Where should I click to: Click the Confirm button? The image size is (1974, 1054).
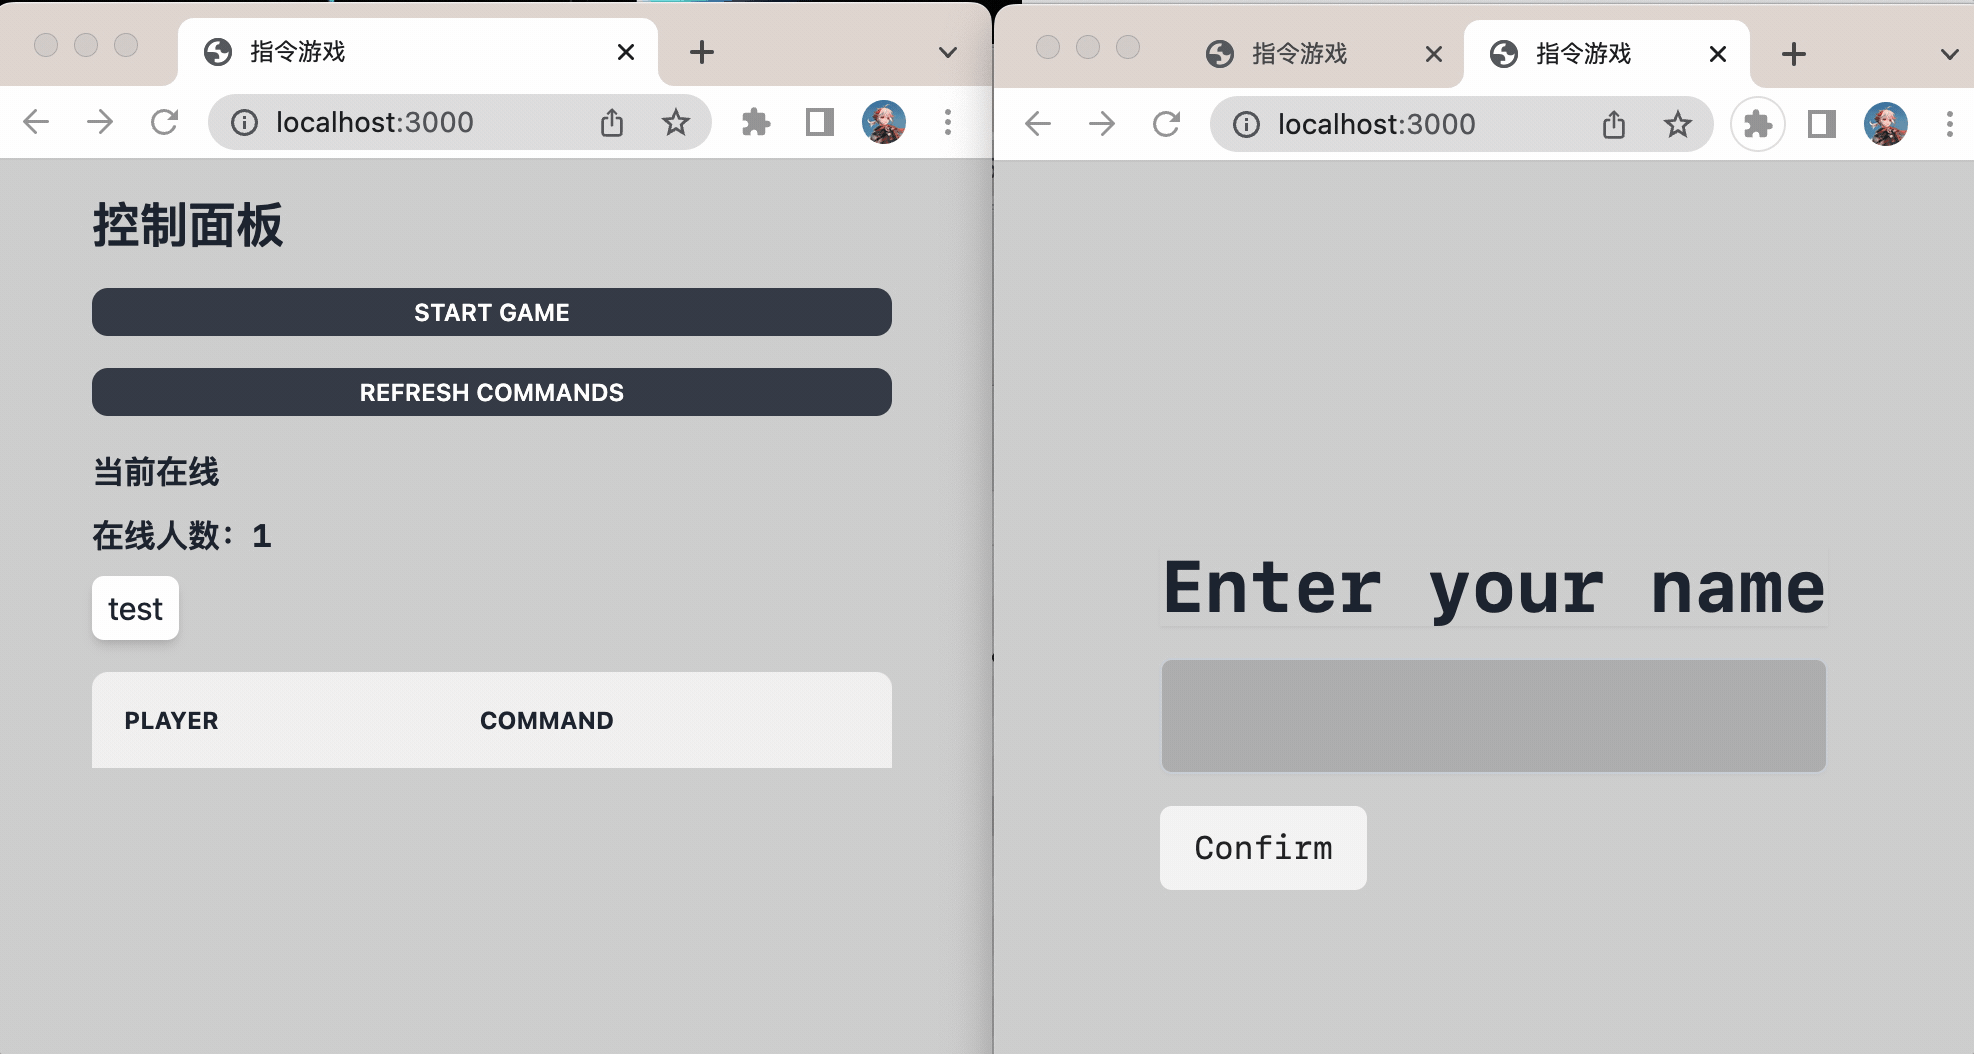click(x=1262, y=848)
